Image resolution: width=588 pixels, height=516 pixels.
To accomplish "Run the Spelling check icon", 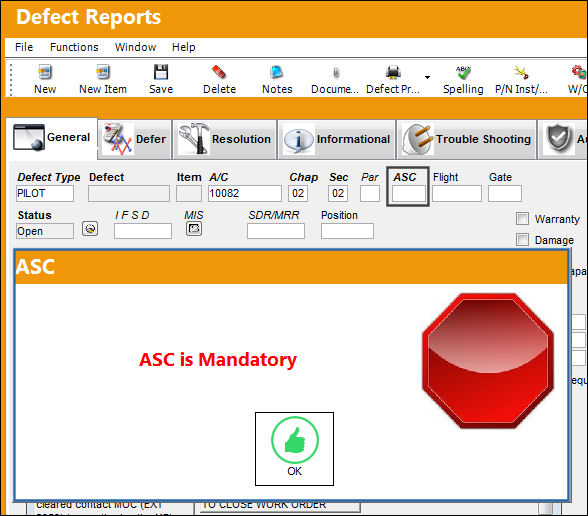I will pyautogui.click(x=463, y=72).
